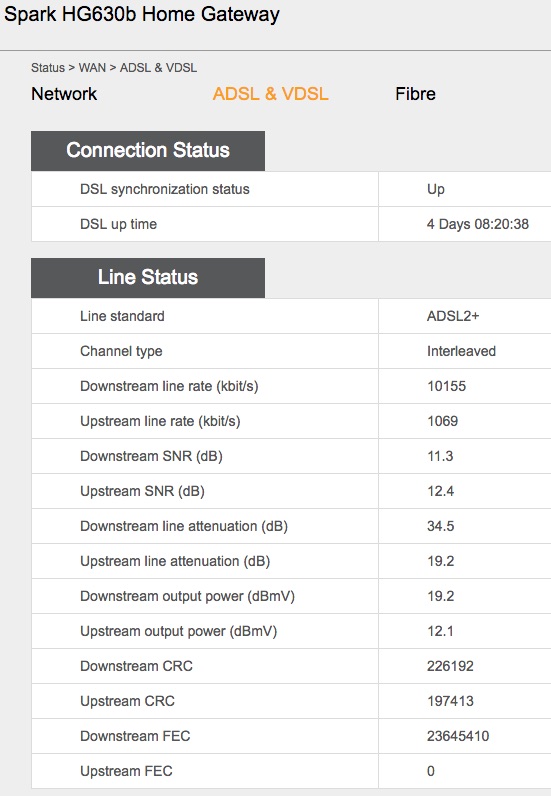Click the Interleaved channel type value
Viewport: 551px width, 796px height.
[461, 351]
